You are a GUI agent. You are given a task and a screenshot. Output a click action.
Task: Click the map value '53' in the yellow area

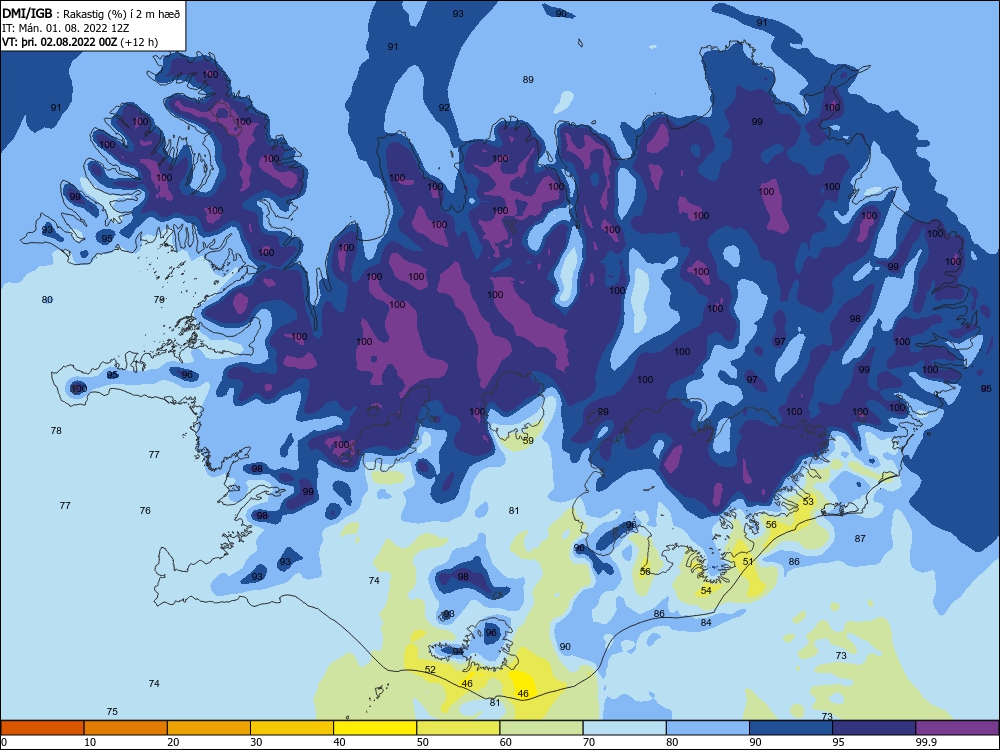[x=808, y=502]
